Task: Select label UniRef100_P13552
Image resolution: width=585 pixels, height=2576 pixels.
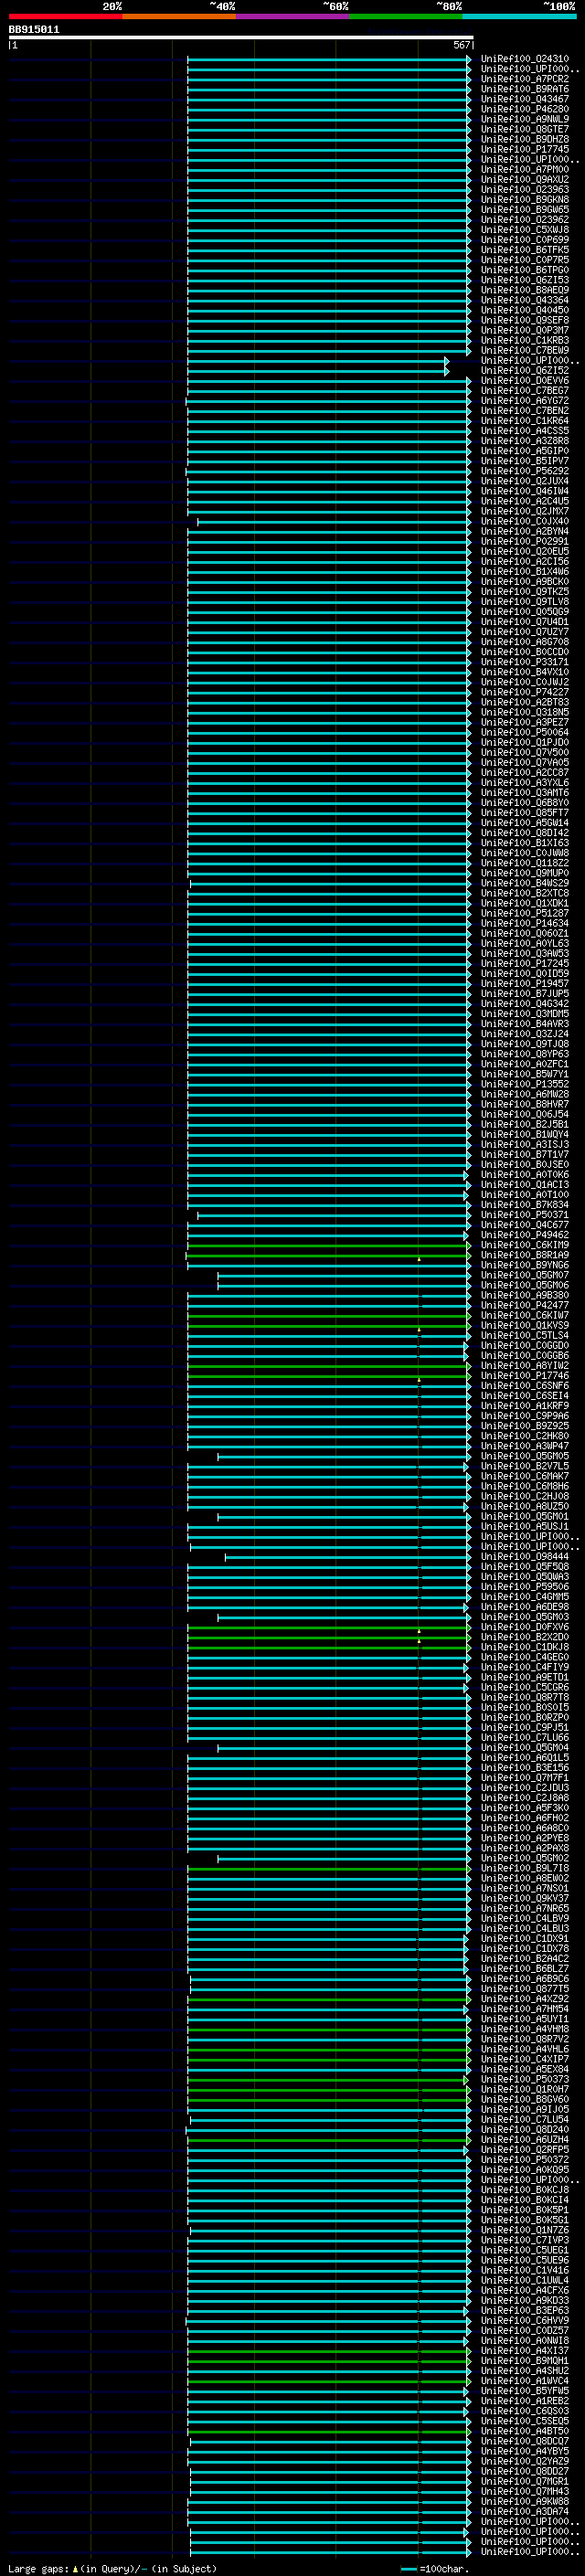Action: click(x=525, y=1084)
